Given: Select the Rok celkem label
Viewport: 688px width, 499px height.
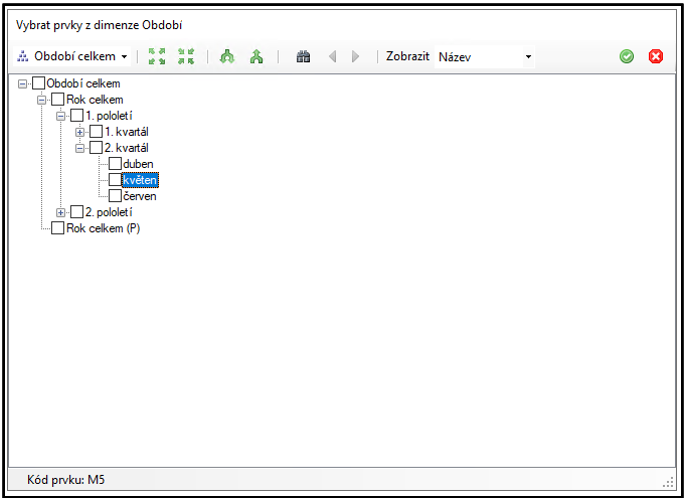Looking at the screenshot, I should [x=95, y=100].
